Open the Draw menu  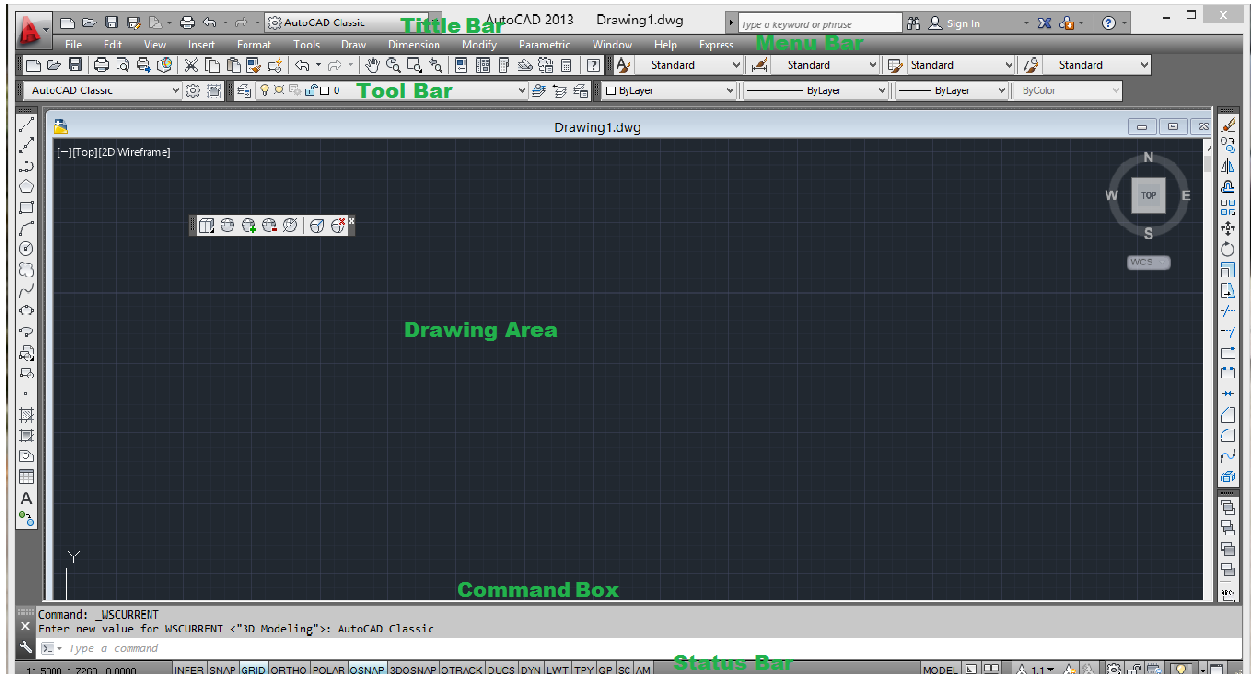point(353,45)
